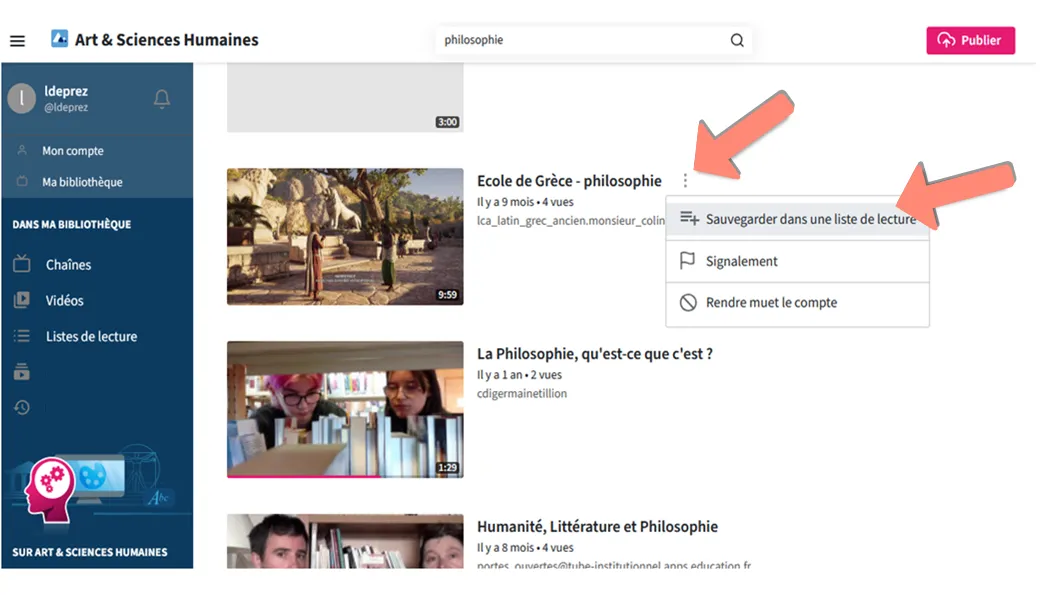
Task: Open the Humanité, Littérature video thumbnail
Action: tap(345, 541)
